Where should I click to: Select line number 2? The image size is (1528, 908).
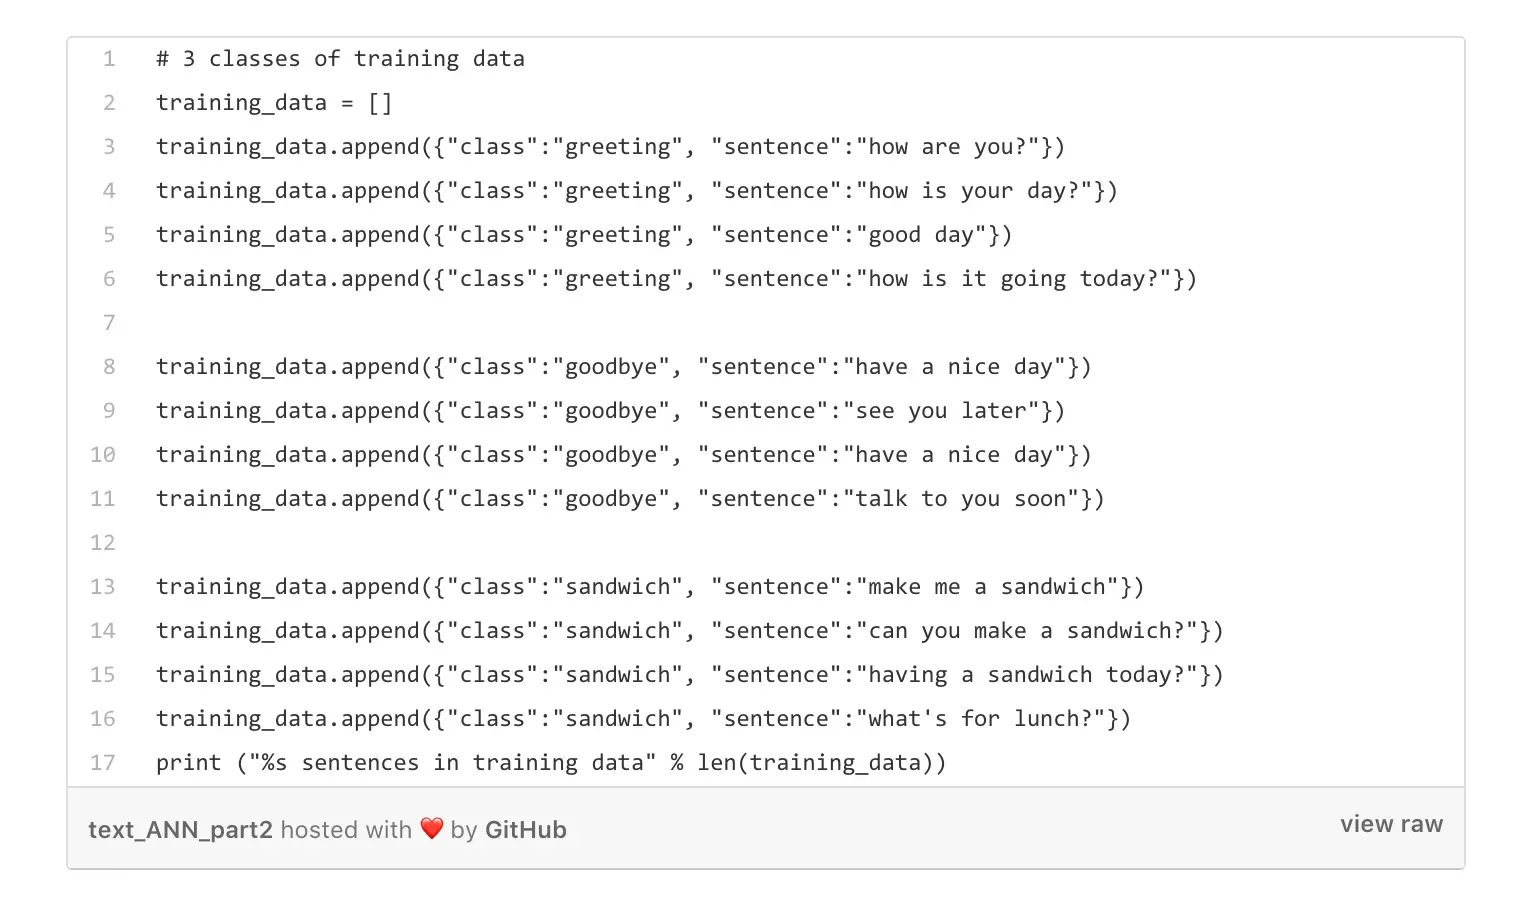tap(108, 103)
